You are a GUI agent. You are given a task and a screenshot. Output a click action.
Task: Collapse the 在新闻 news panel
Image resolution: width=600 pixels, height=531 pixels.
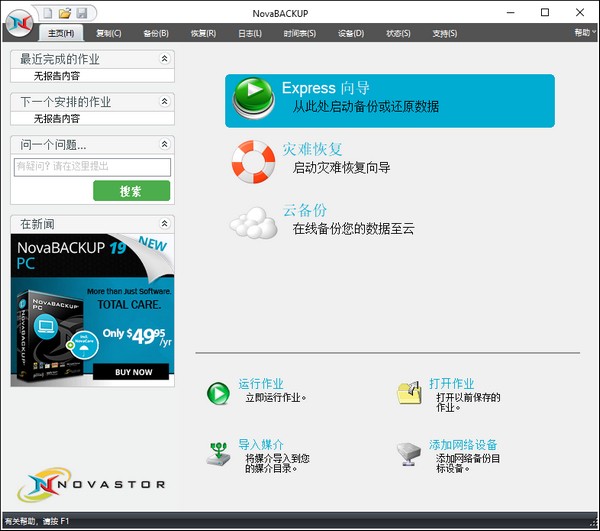pos(164,223)
